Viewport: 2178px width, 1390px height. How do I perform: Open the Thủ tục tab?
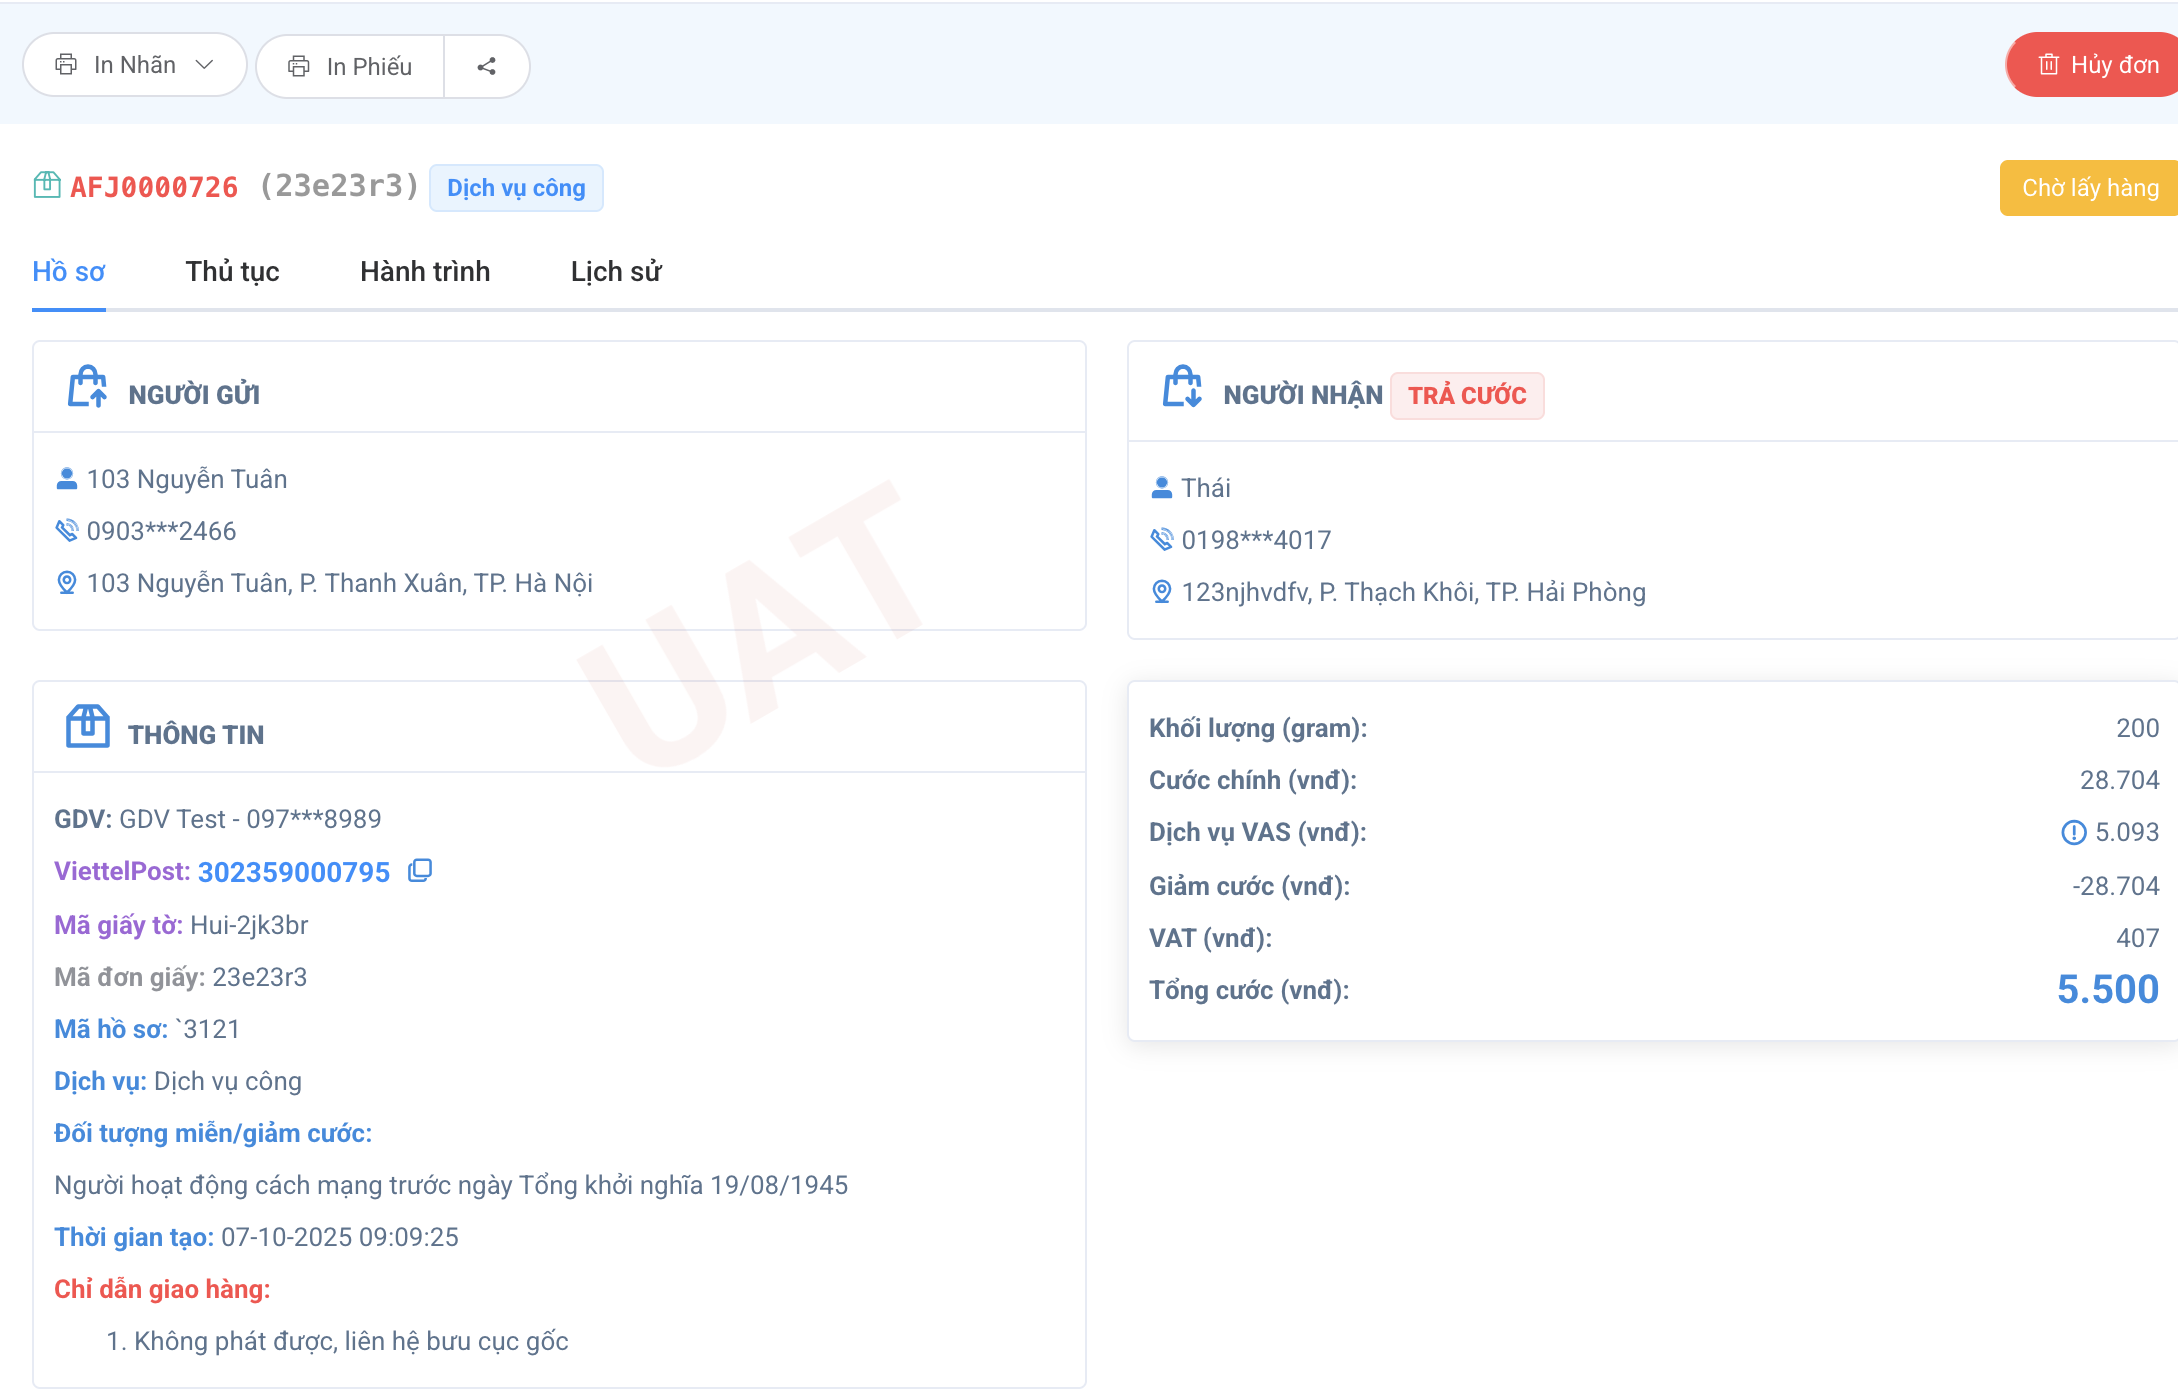[232, 272]
